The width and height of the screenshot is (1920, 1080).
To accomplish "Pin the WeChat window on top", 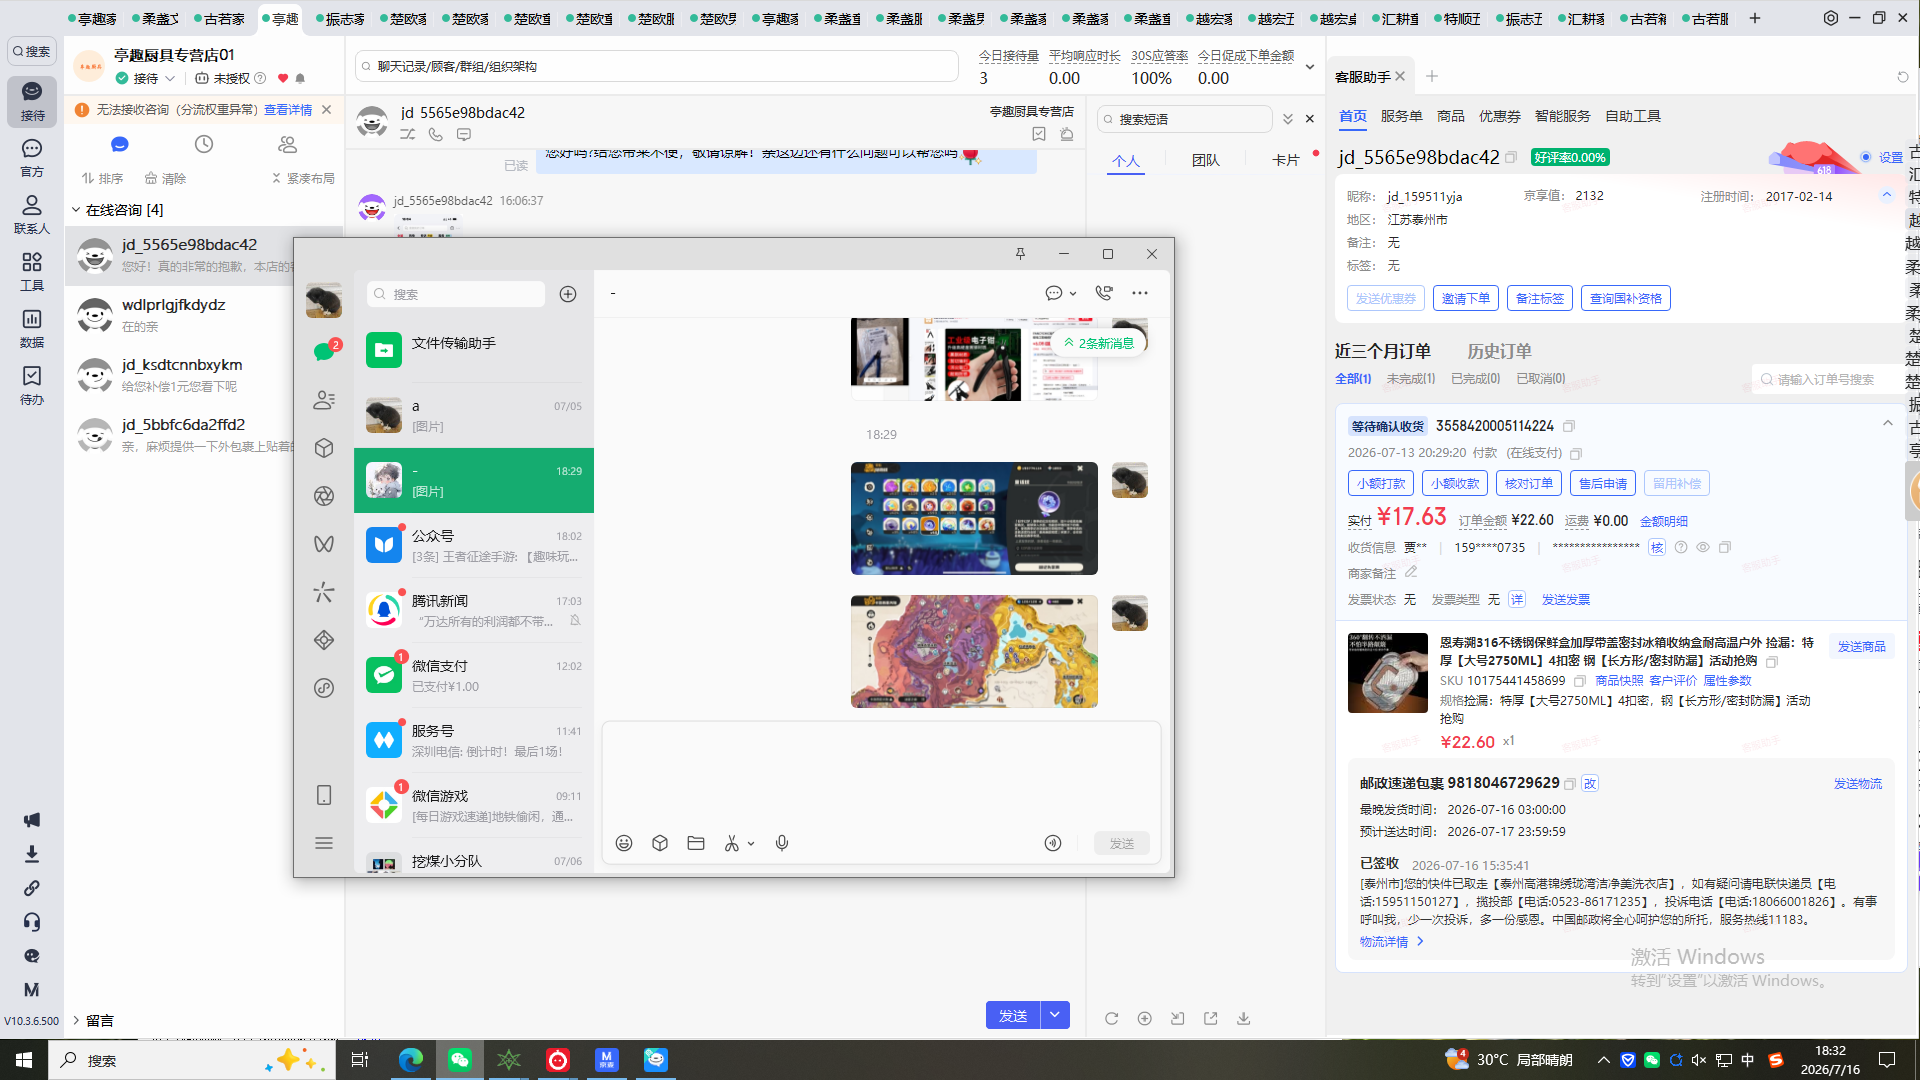I will pos(1020,254).
